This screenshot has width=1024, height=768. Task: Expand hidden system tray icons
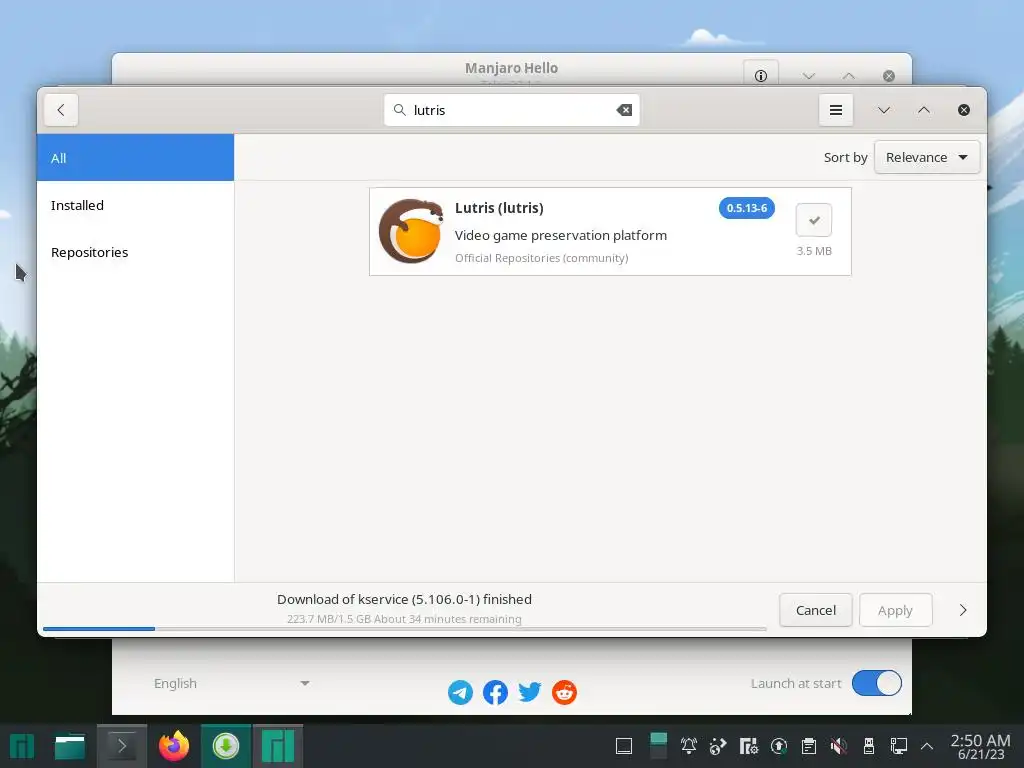927,746
